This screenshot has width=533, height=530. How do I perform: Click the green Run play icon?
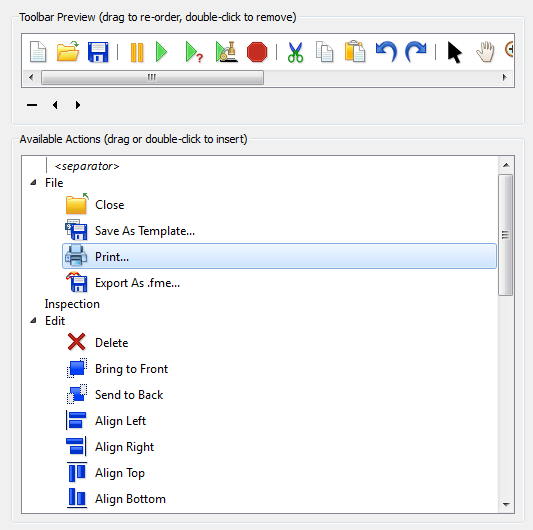(161, 52)
